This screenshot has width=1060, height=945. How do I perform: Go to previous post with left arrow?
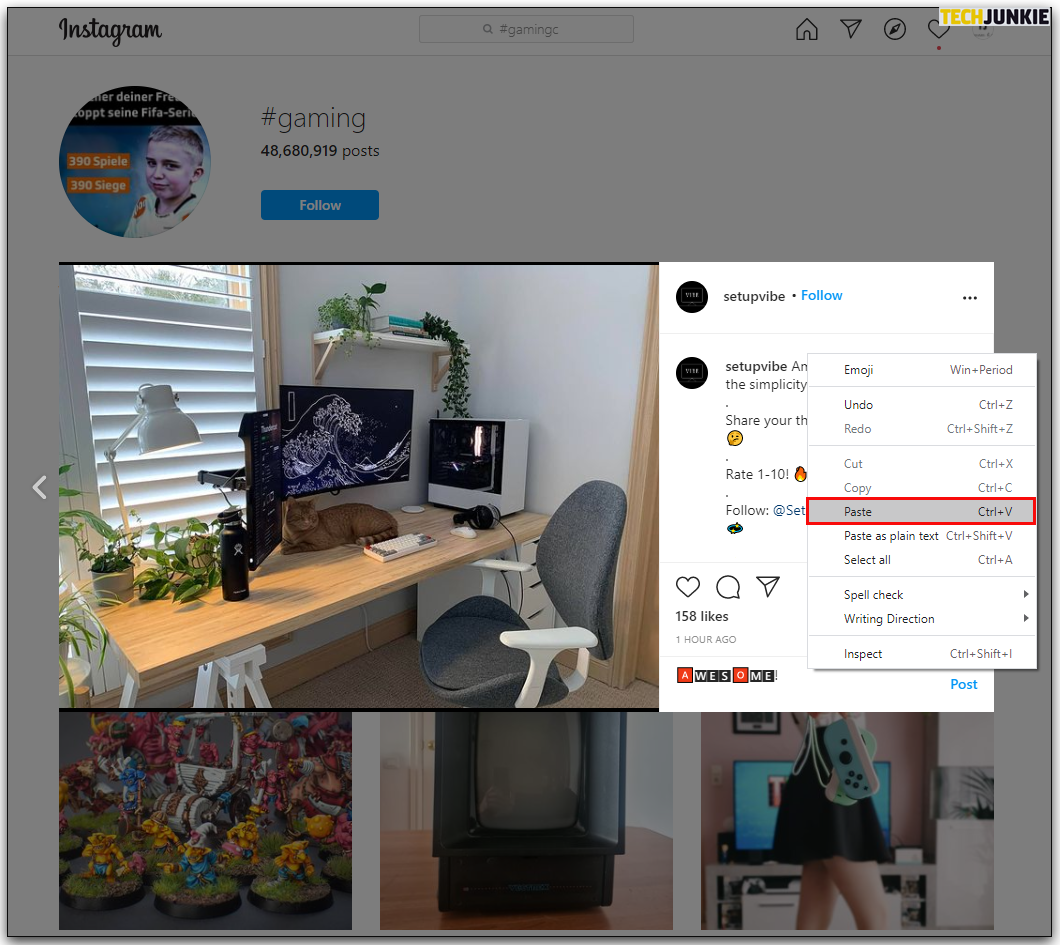coord(40,487)
